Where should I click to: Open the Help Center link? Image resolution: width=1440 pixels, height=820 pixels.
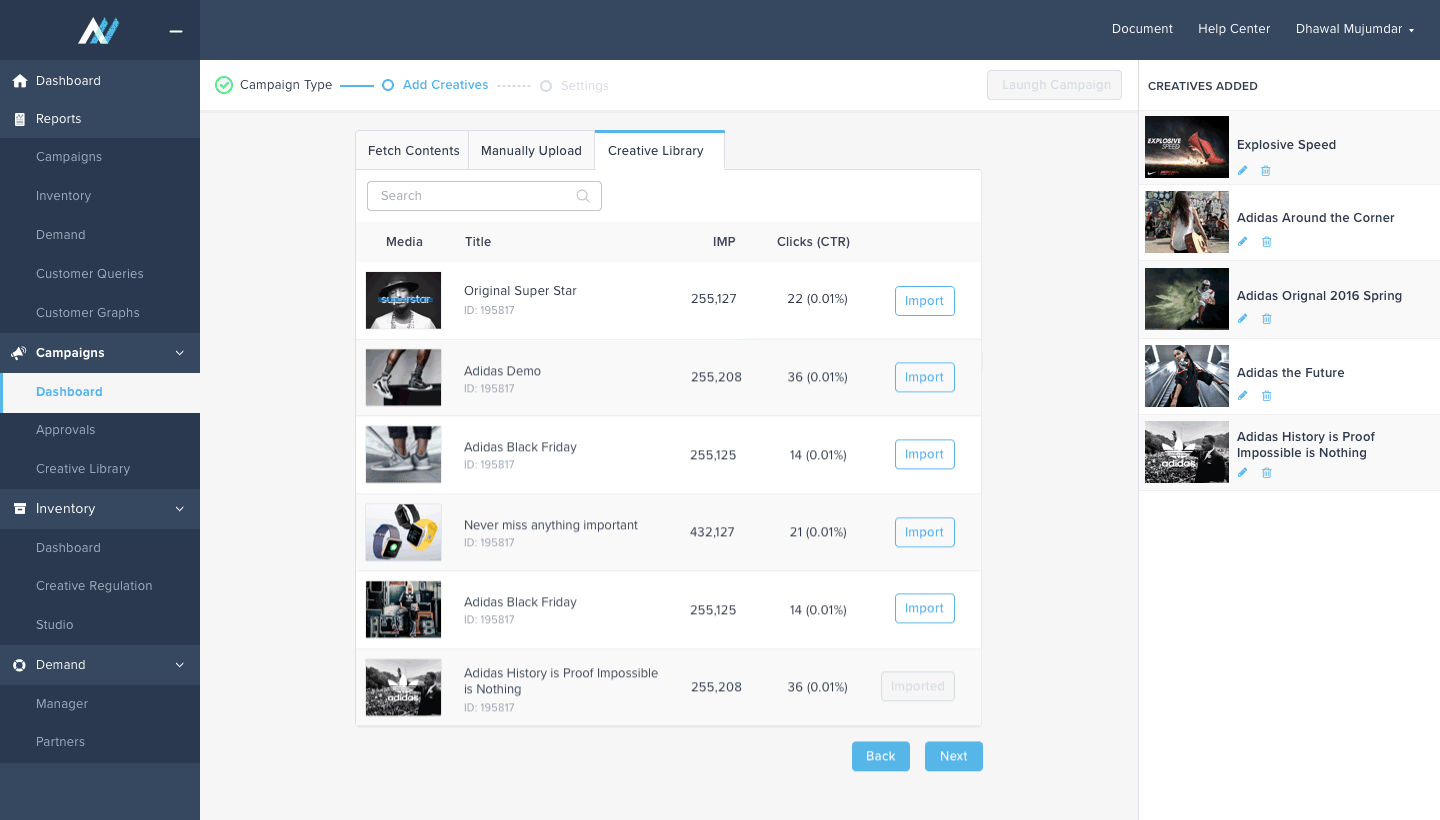tap(1234, 29)
